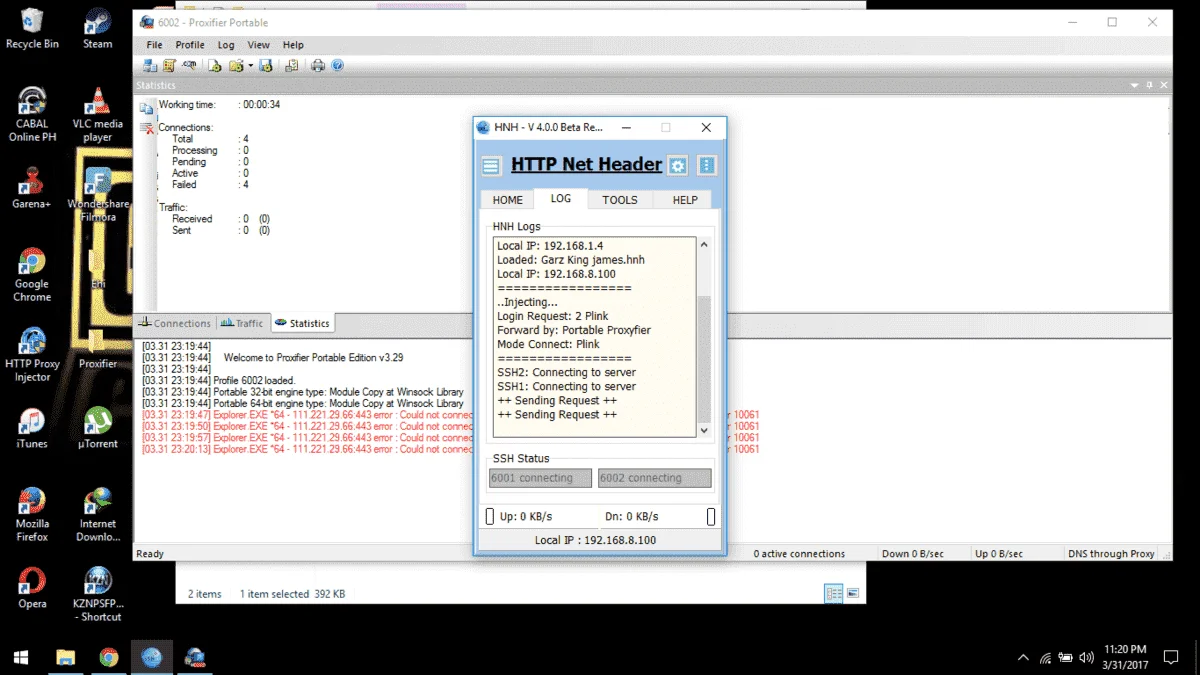Open File Explorer from taskbar
The image size is (1200, 675).
tap(65, 657)
